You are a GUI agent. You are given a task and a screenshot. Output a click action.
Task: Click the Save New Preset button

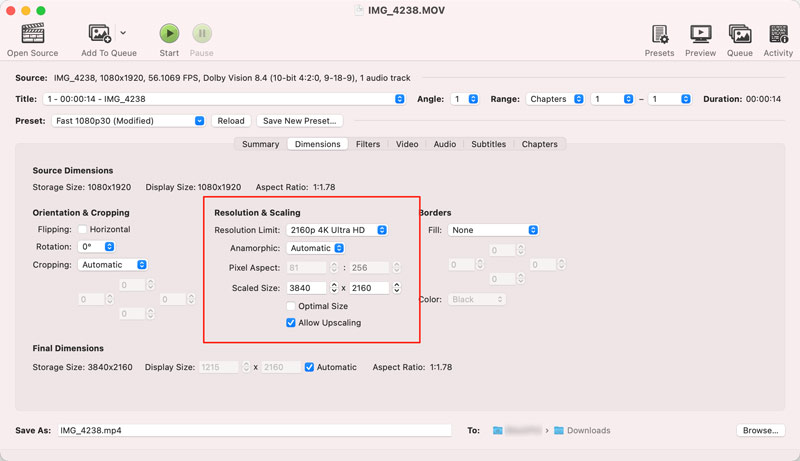[299, 121]
